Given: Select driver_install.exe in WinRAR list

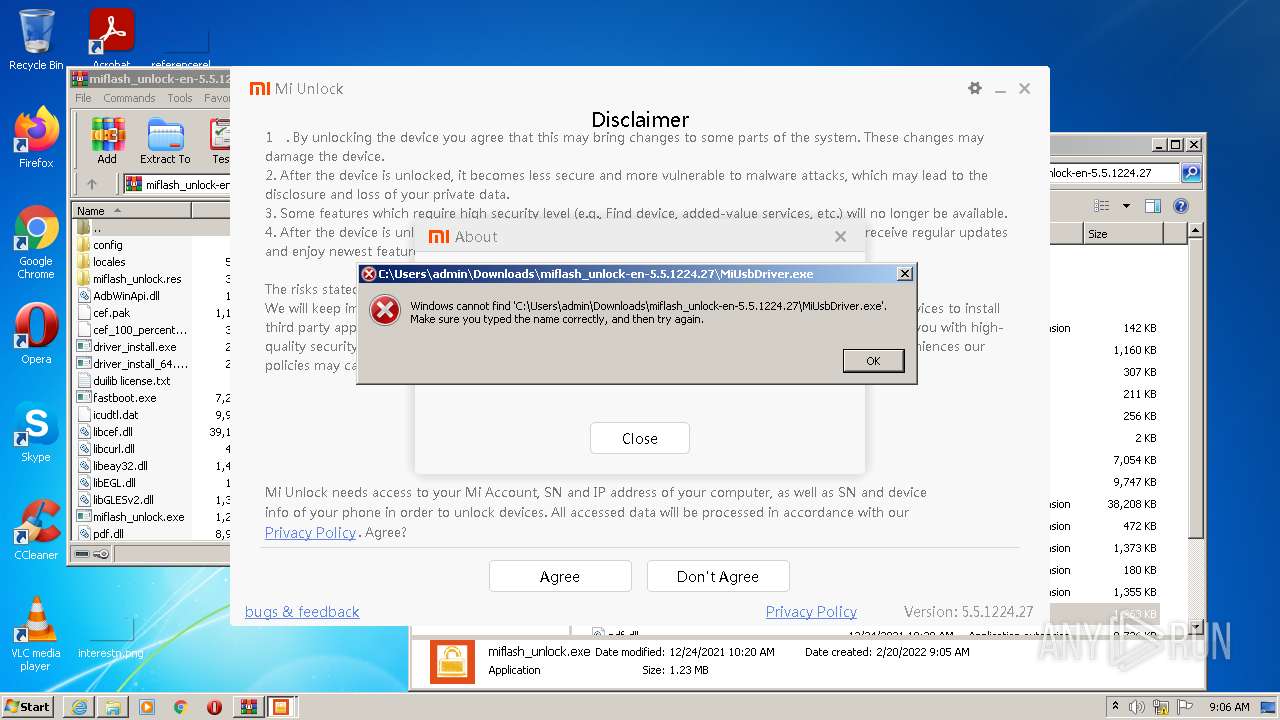Looking at the screenshot, I should pyautogui.click(x=134, y=347).
